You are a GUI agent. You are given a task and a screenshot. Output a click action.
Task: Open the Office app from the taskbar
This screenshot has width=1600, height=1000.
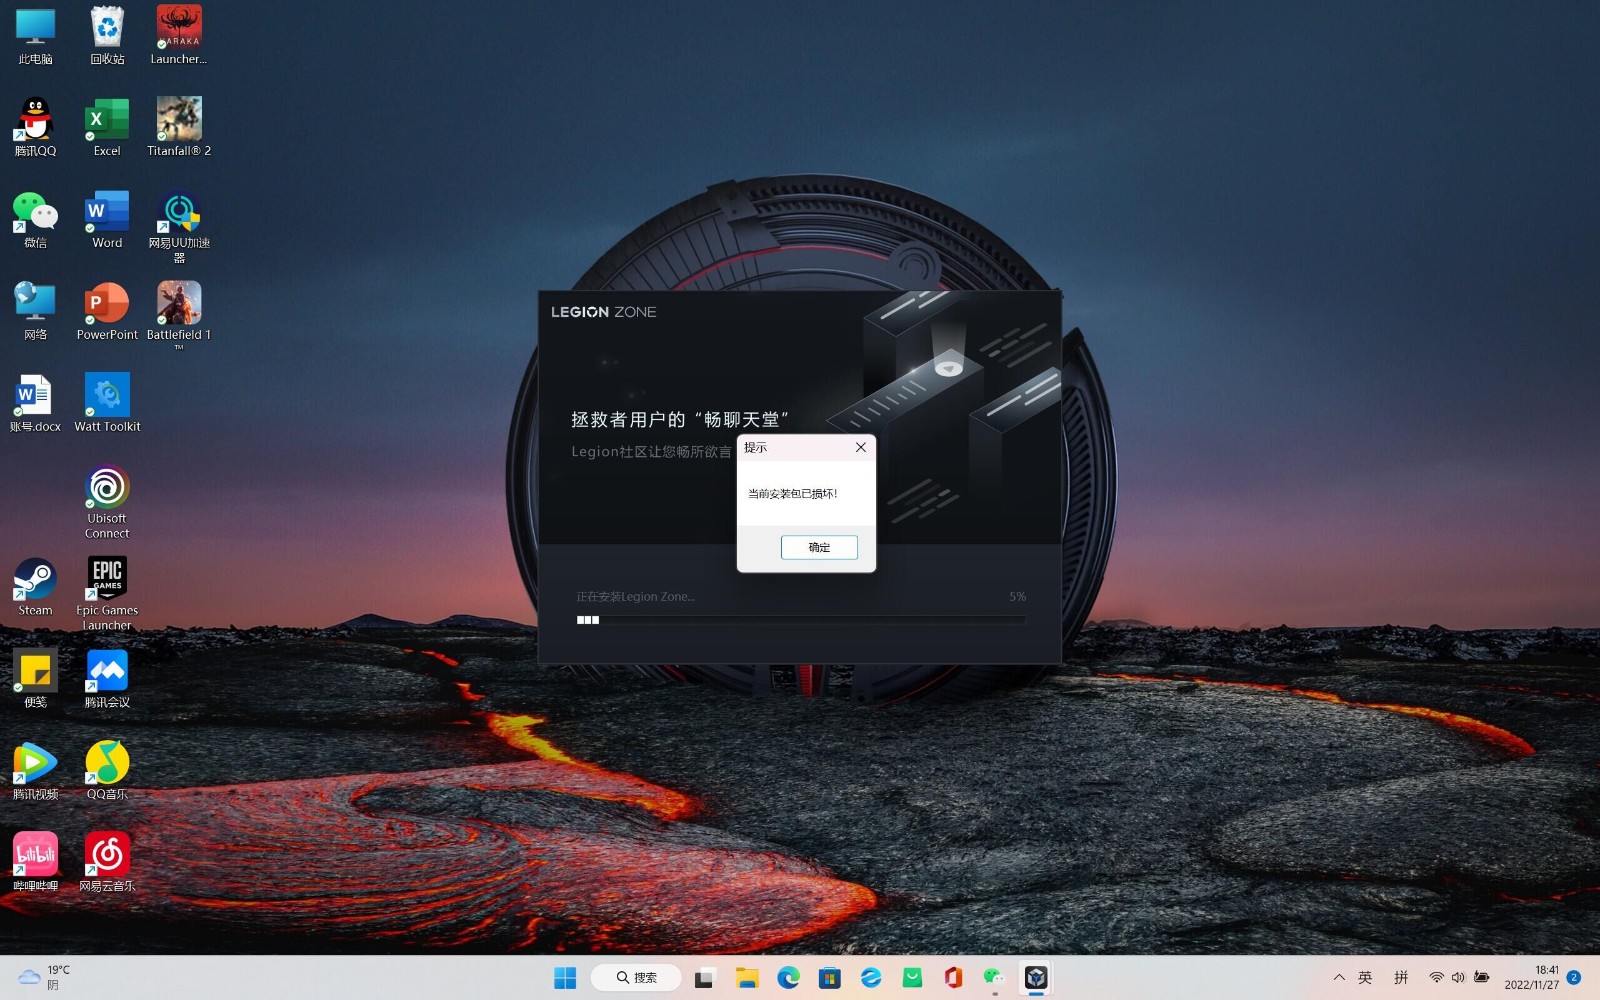point(953,977)
